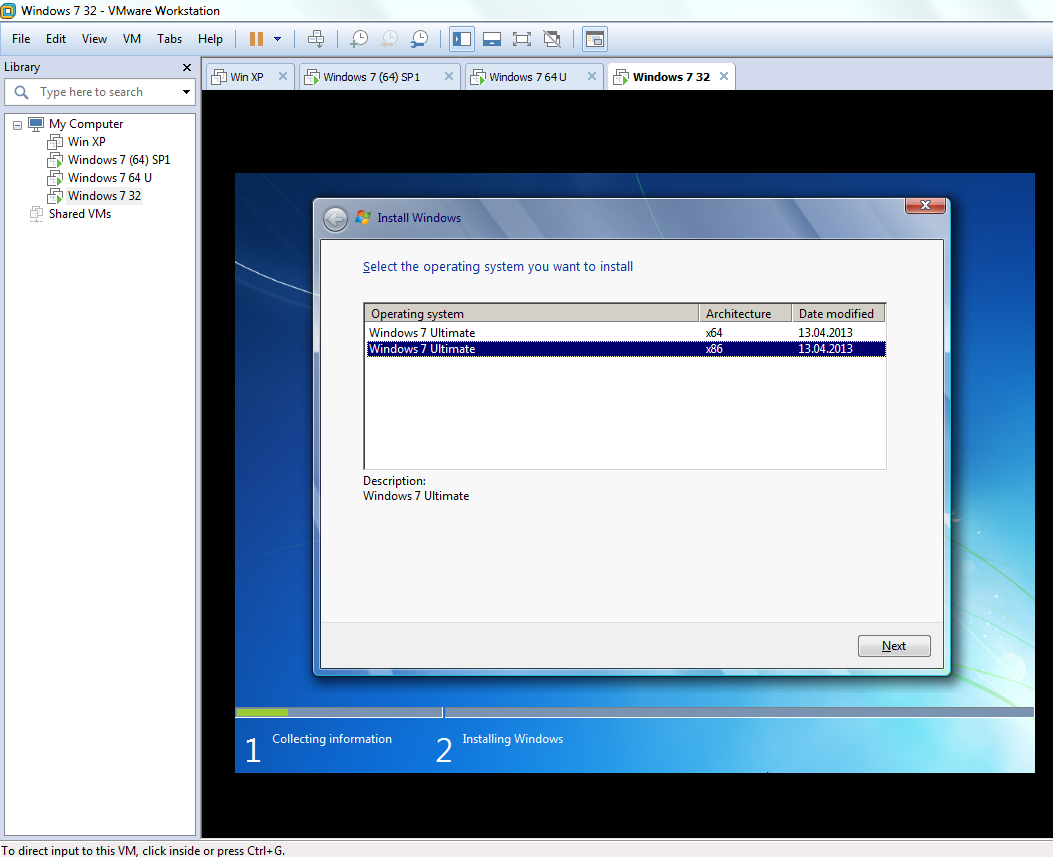Image resolution: width=1053 pixels, height=857 pixels.
Task: Send Ctrl+Alt+Del to the VM
Action: [x=316, y=39]
